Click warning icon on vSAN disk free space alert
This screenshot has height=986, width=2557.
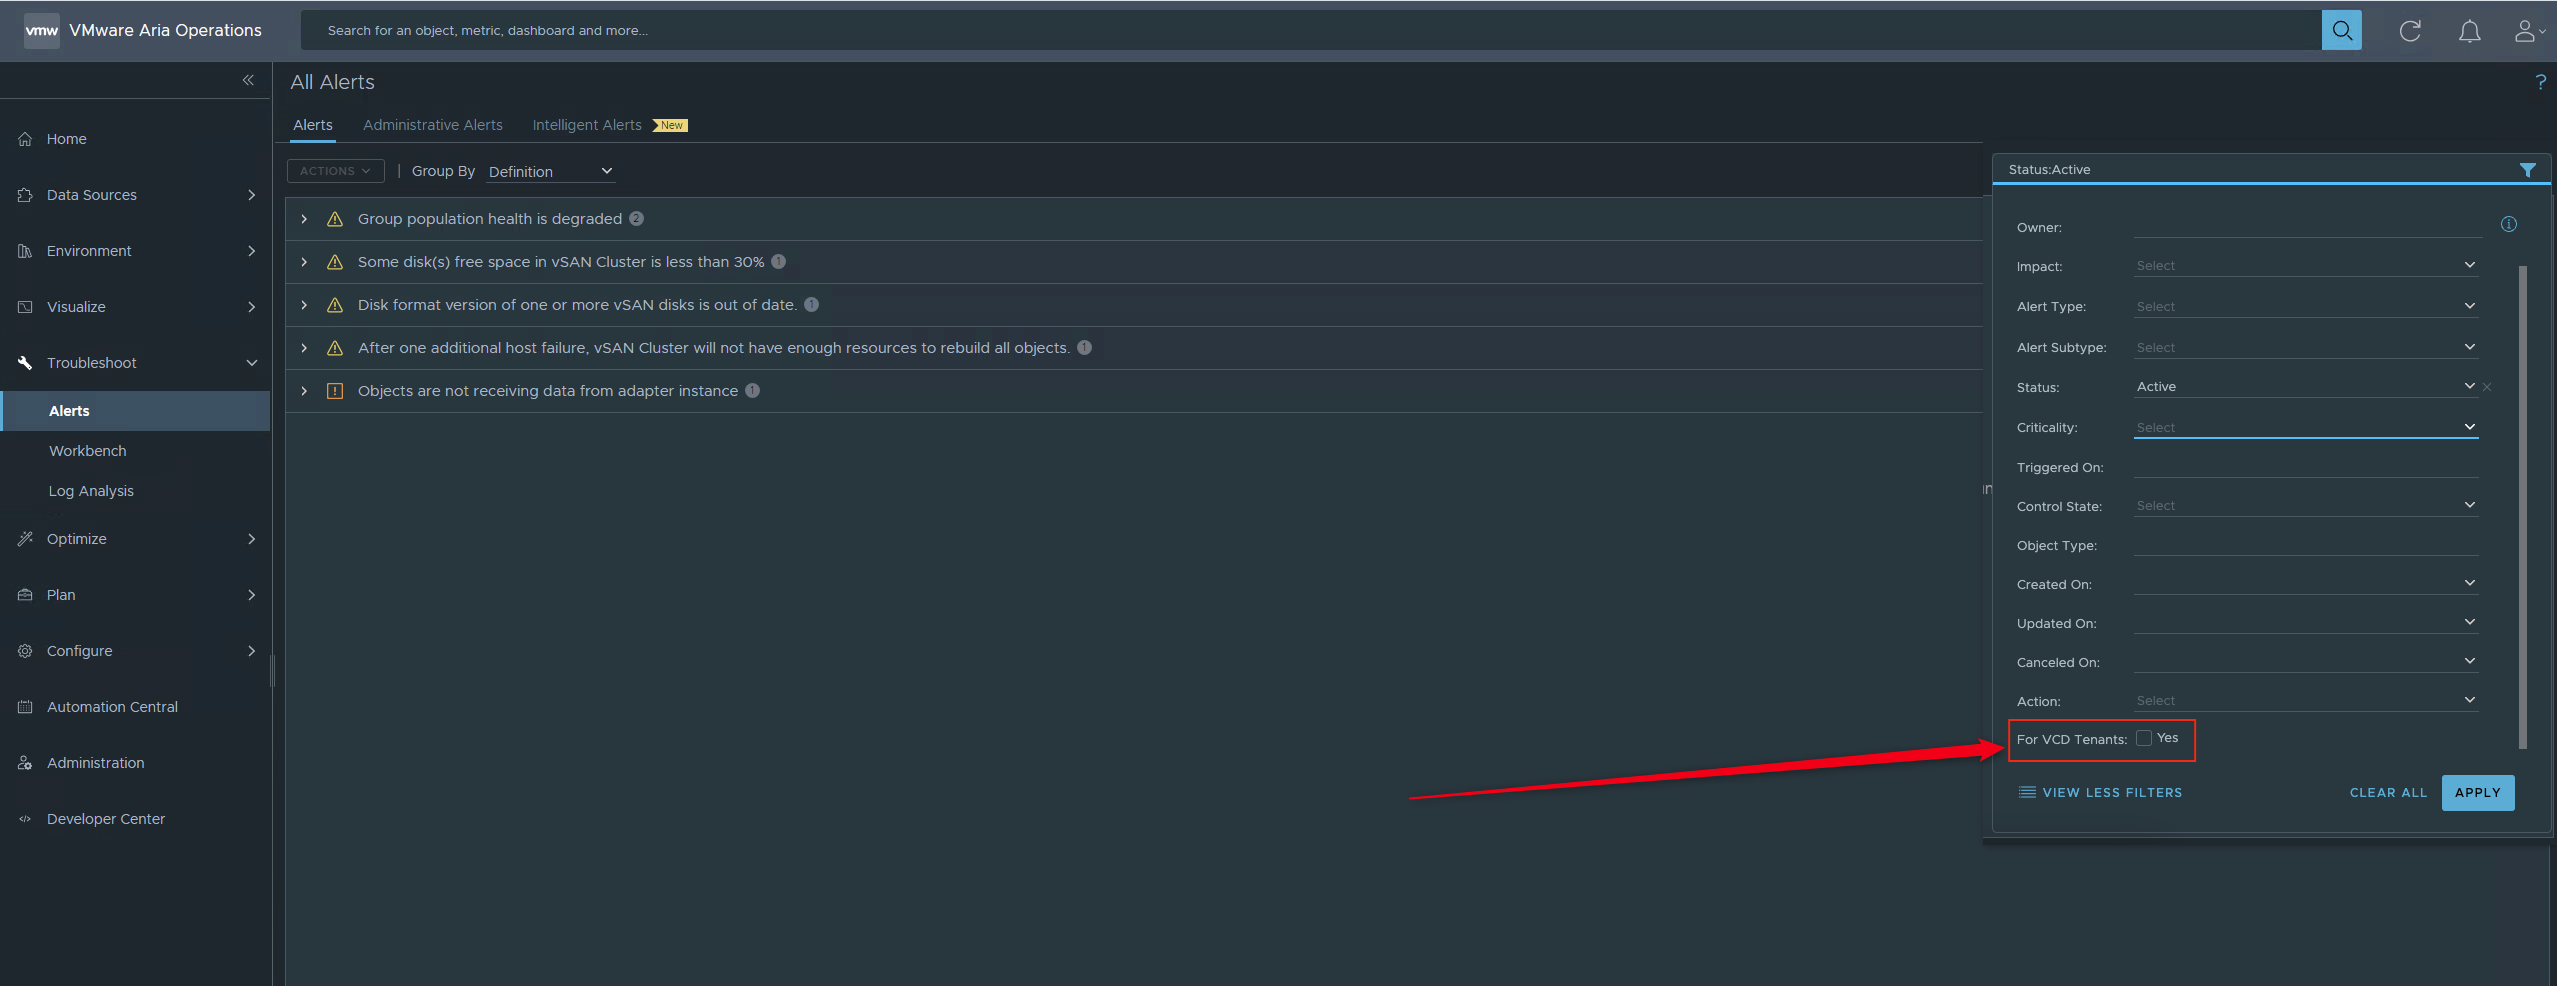335,262
